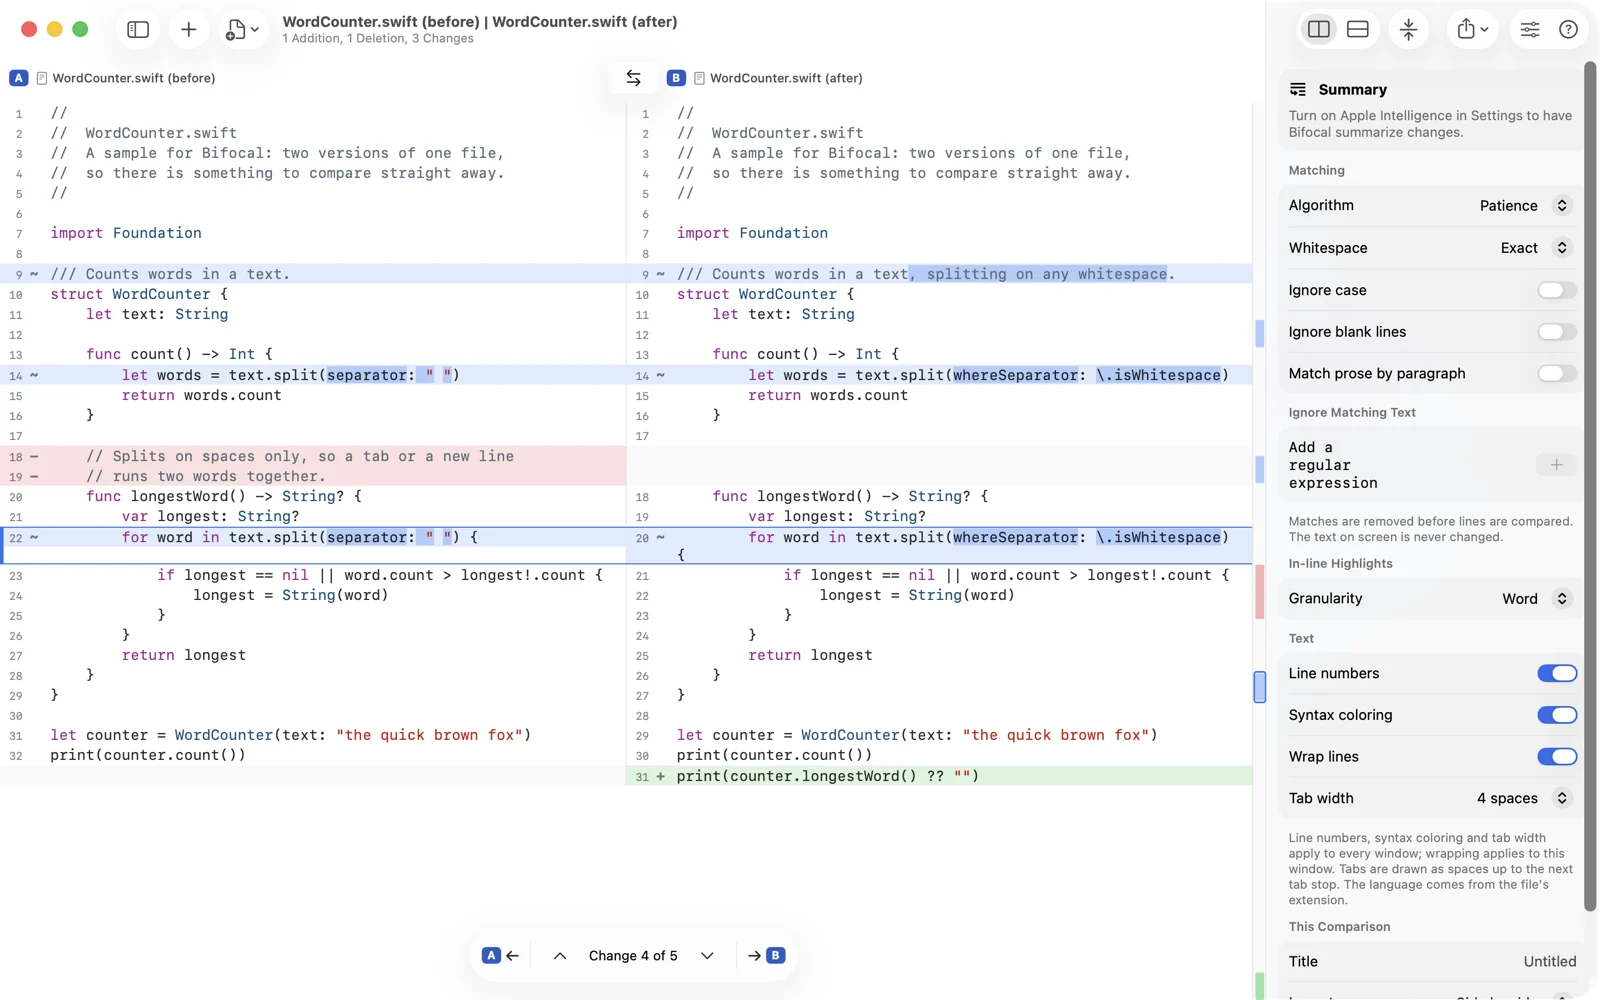The image size is (1600, 1000).
Task: Open the Whitespace Exact popup
Action: (x=1535, y=248)
